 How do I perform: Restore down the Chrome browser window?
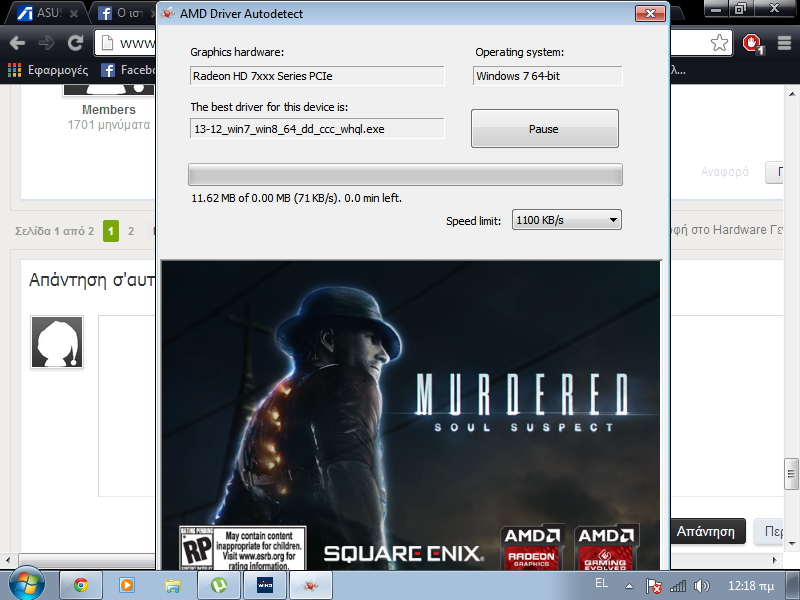tap(740, 9)
